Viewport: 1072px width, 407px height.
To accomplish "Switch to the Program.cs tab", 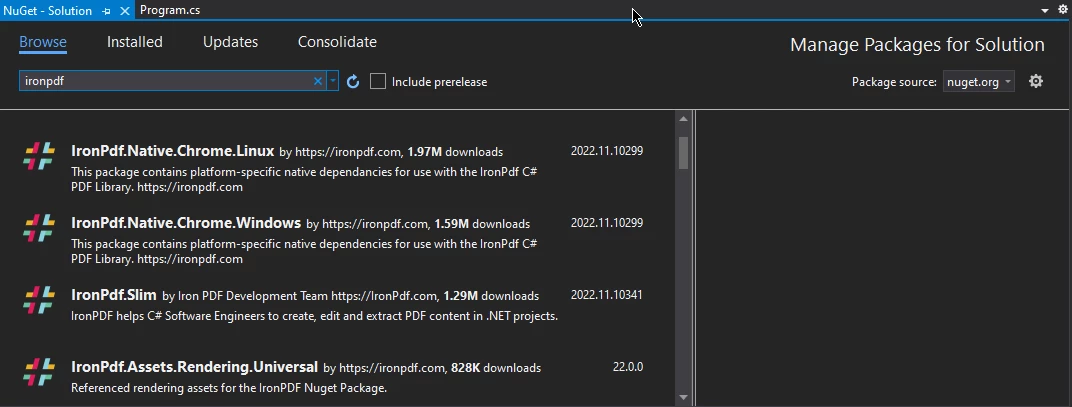I will click(170, 10).
